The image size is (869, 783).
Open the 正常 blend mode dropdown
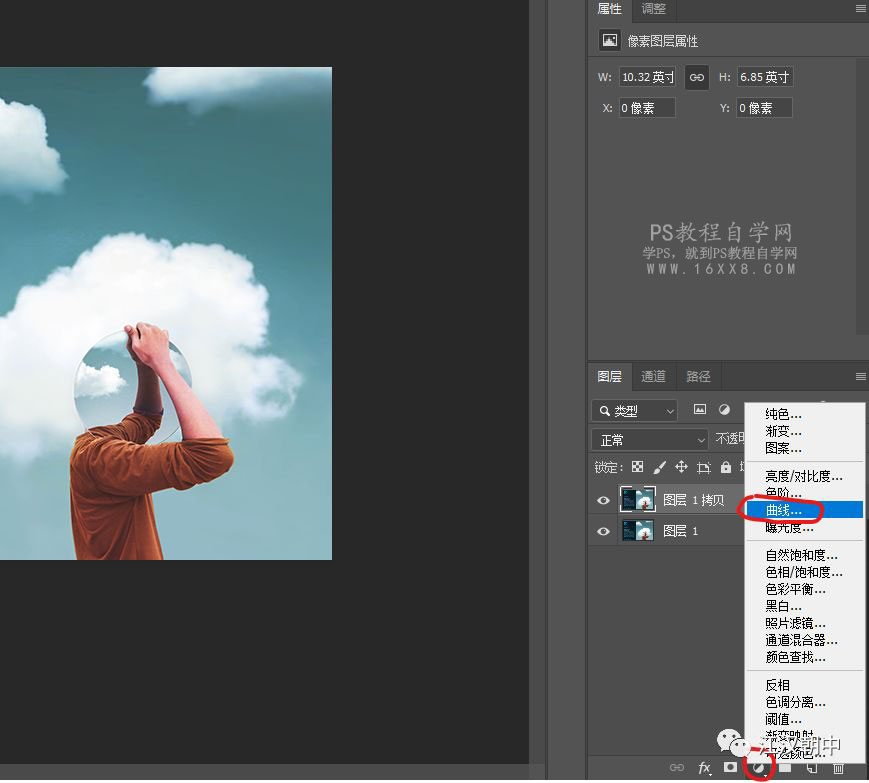[x=648, y=438]
